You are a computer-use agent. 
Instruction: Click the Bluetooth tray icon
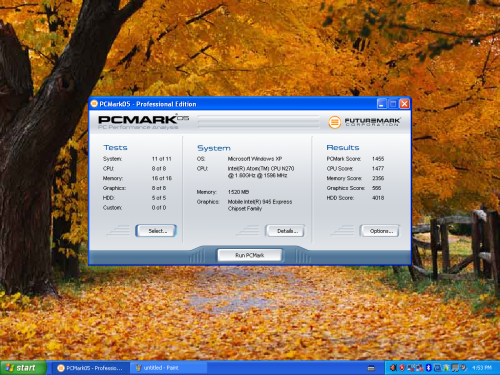pyautogui.click(x=429, y=368)
